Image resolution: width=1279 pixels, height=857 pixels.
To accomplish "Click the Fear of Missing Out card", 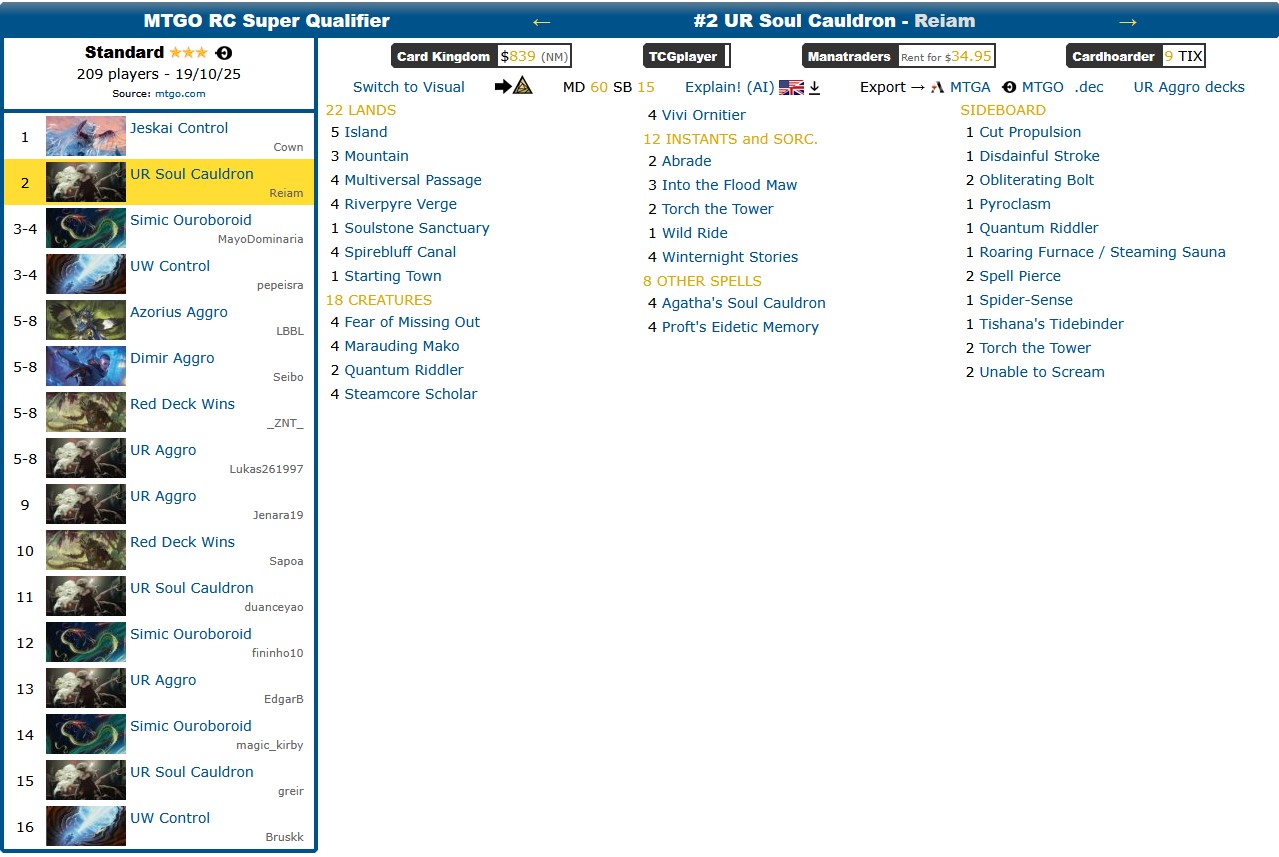I will coord(412,322).
